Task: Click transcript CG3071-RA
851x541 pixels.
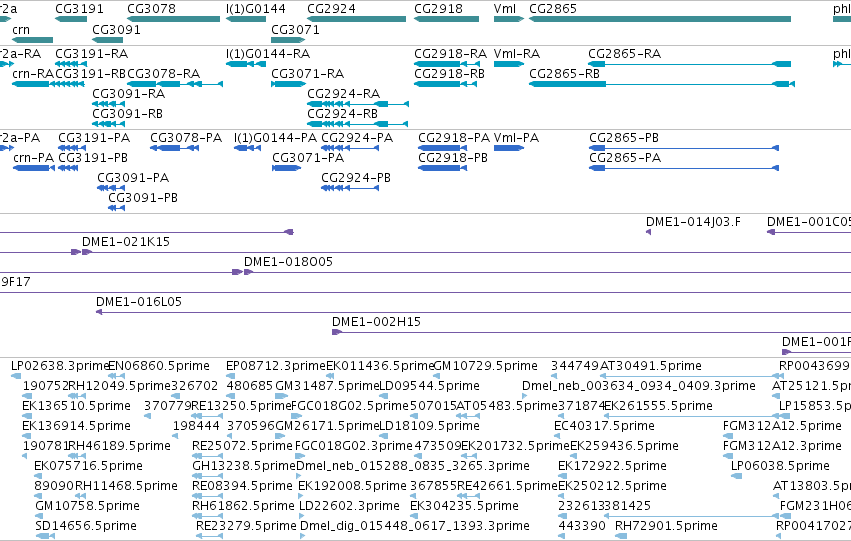Action: 308,74
